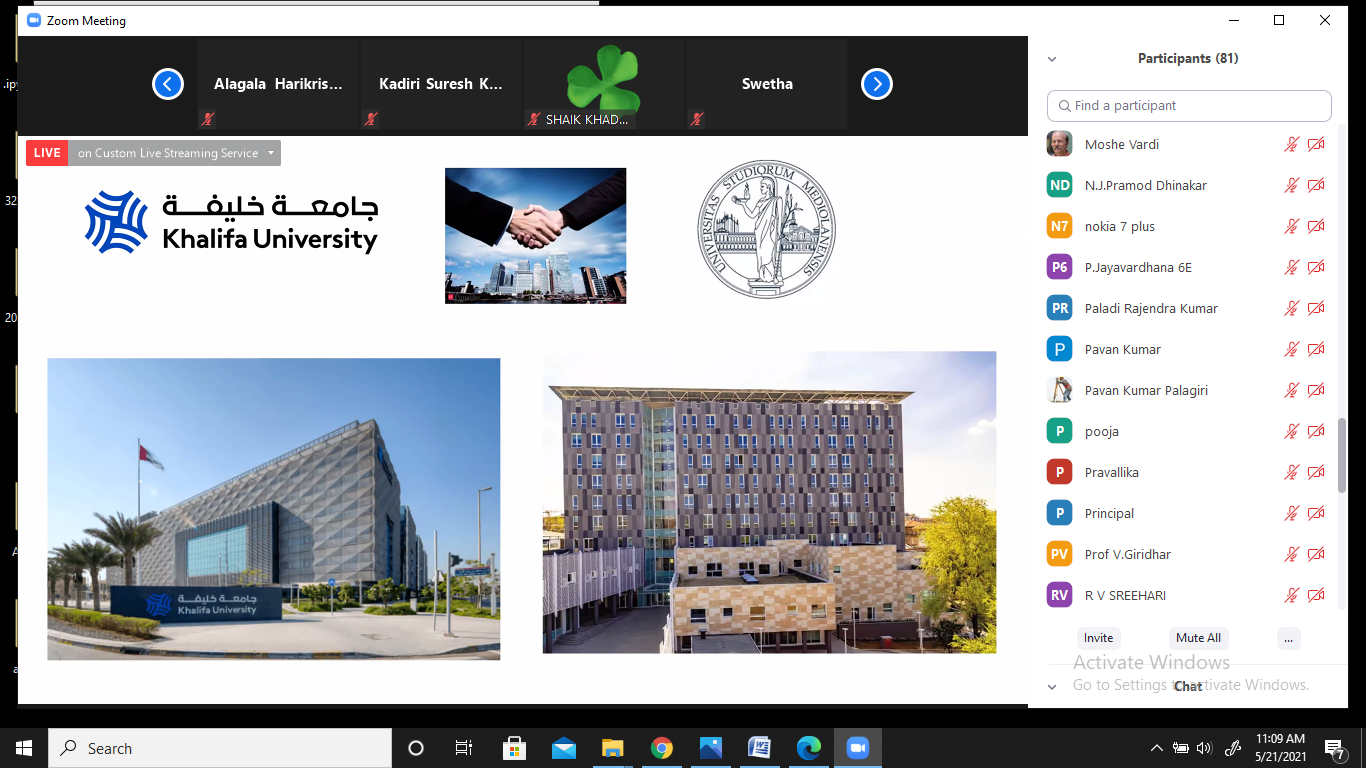Click Prof V.Giridhar's muted microphone icon
This screenshot has width=1366, height=768.
[1292, 555]
